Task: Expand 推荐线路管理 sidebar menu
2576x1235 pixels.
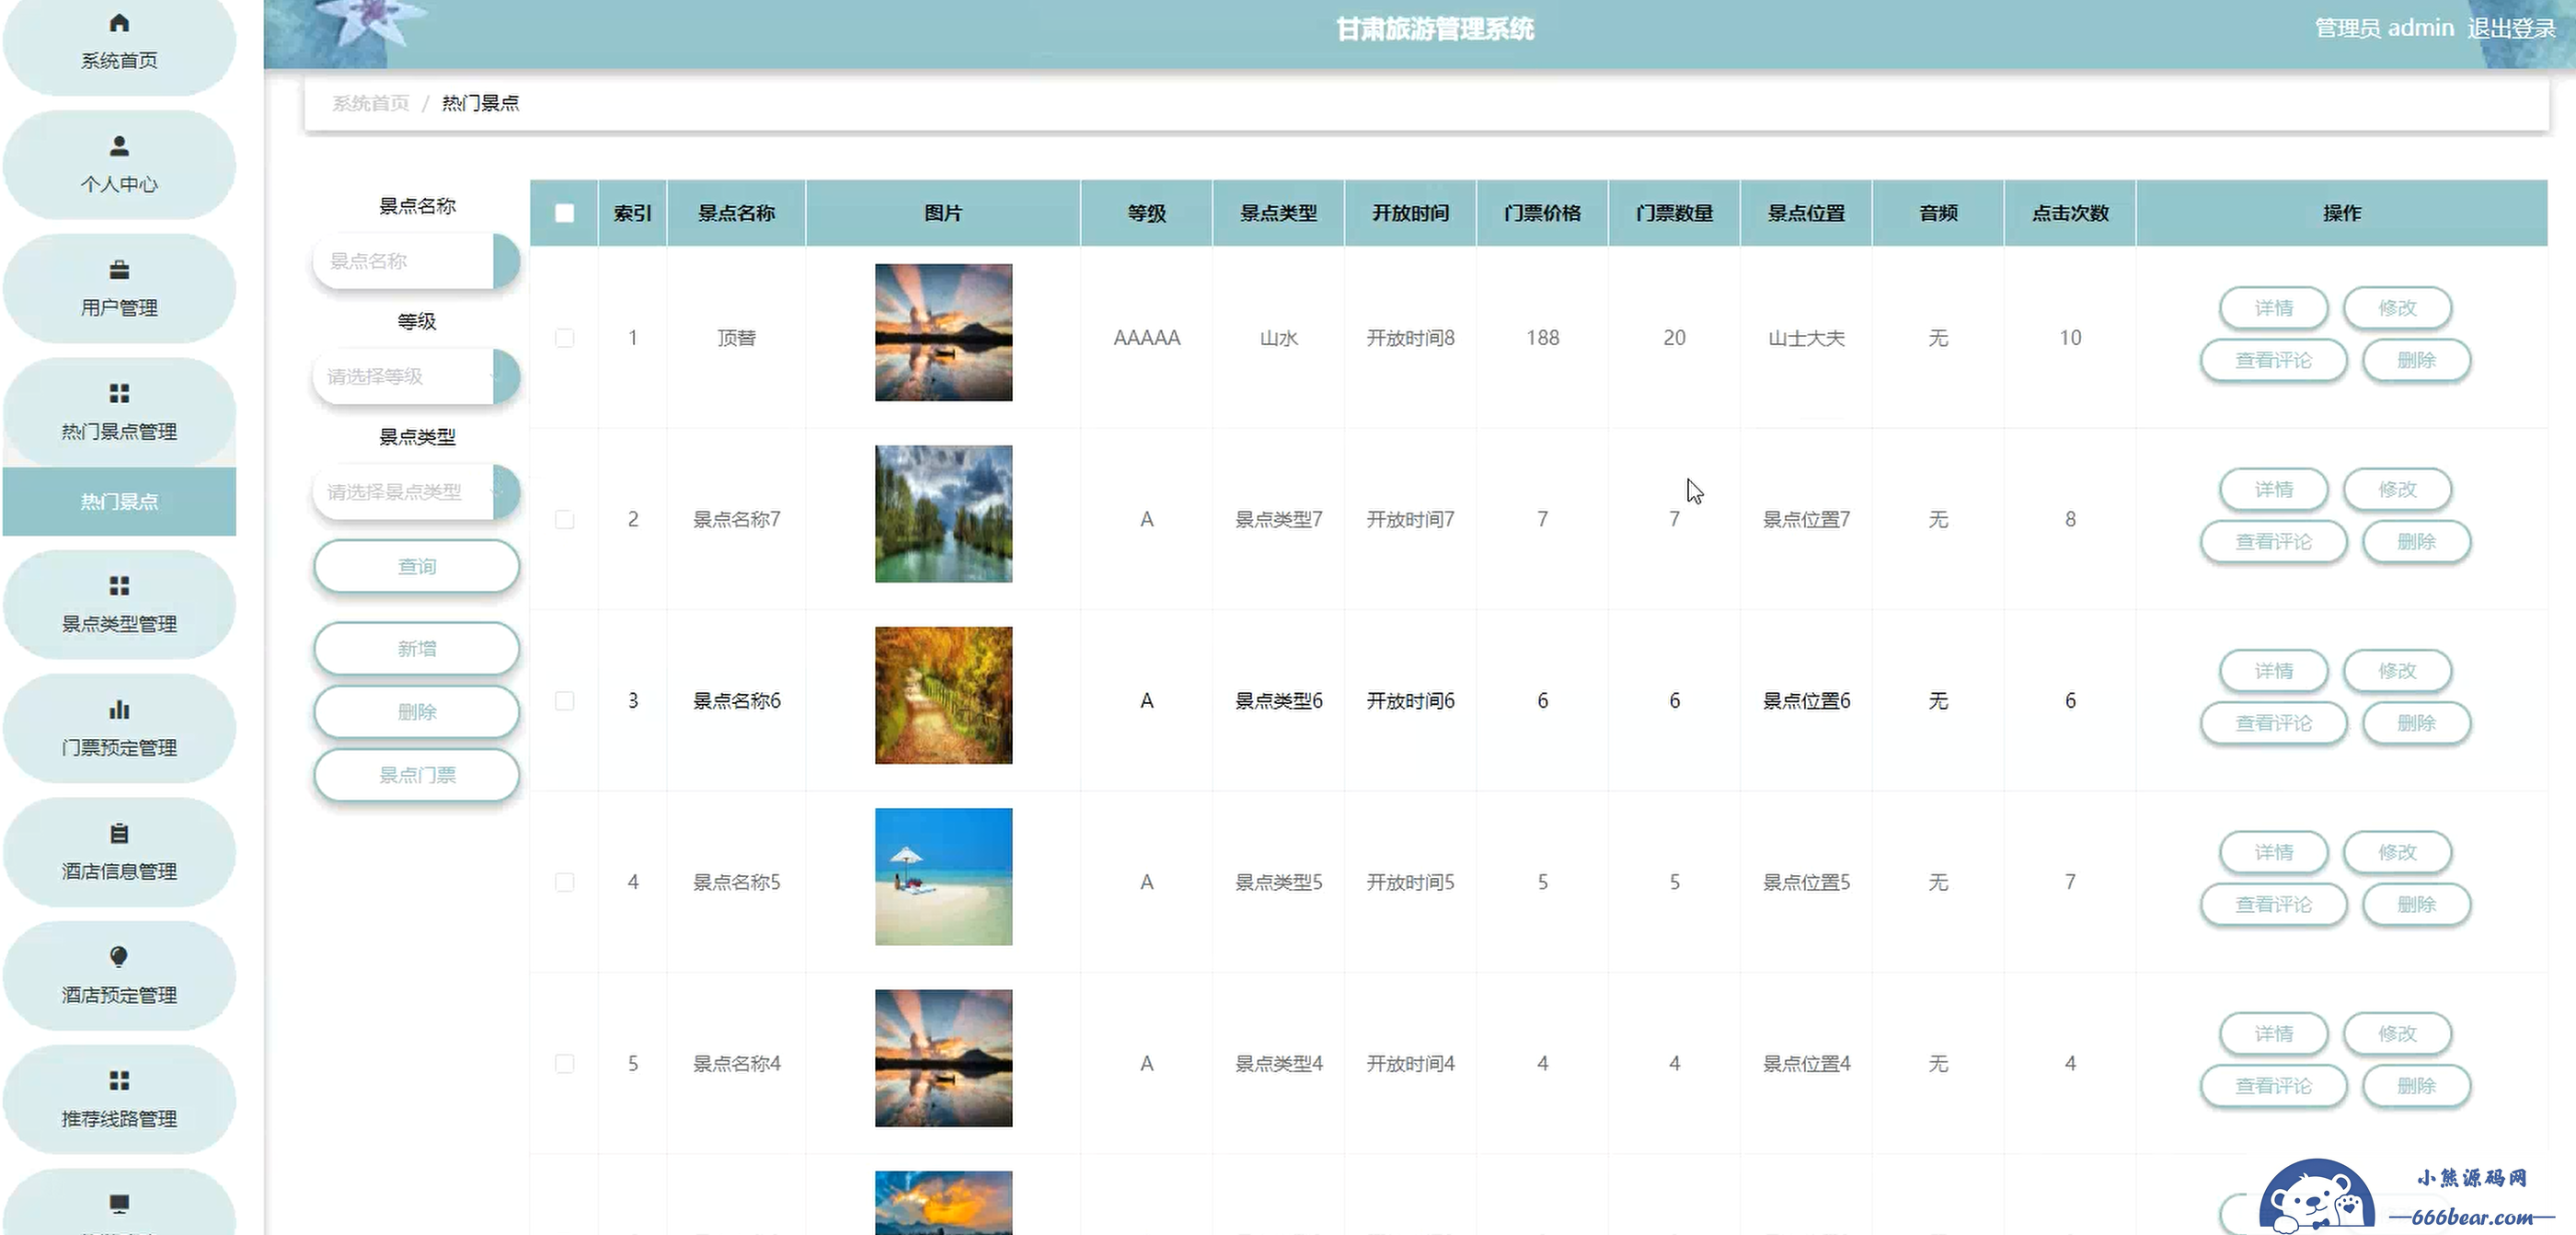Action: [x=119, y=1100]
